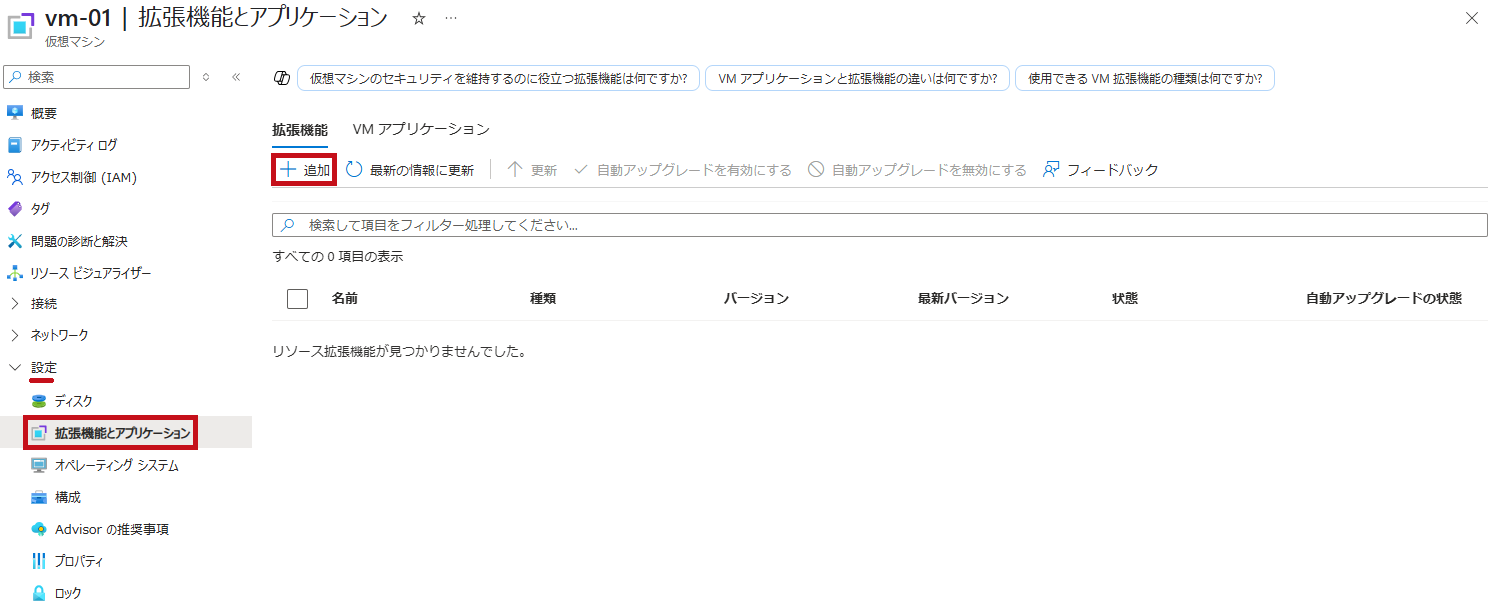Click the security extensions suggestion chip
This screenshot has height=609, width=1494.
click(x=498, y=78)
